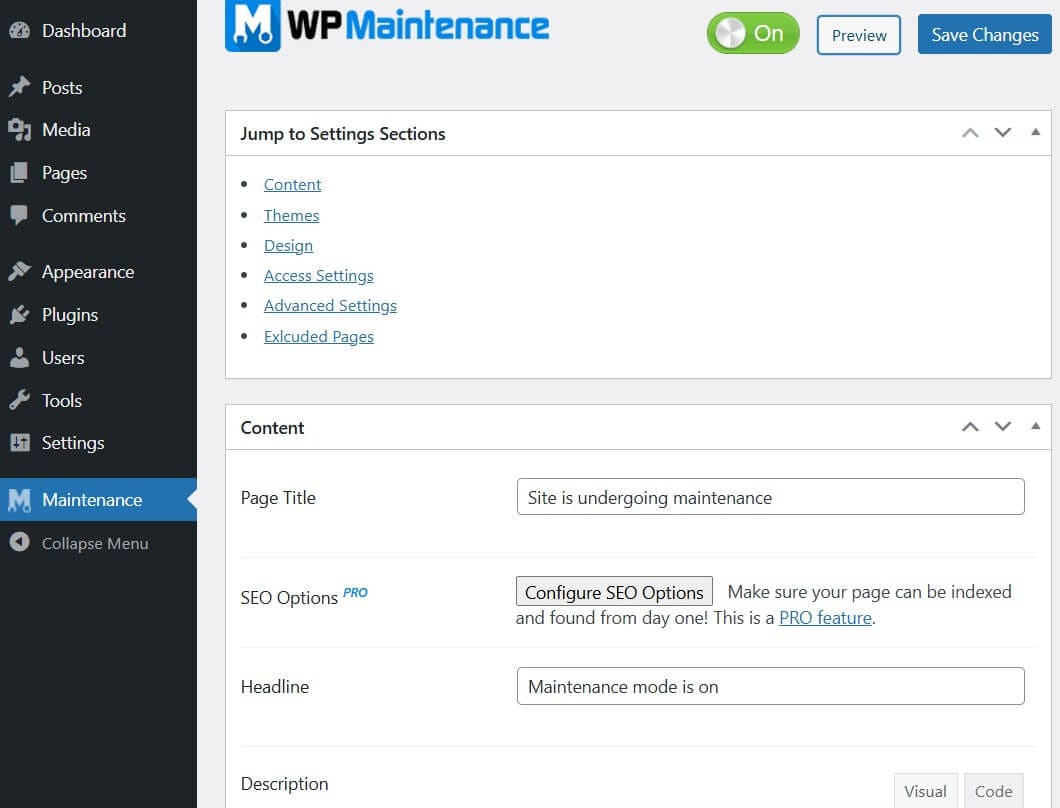Open the Pages menu item
Screen dimensions: 1060x808
pyautogui.click(x=64, y=172)
